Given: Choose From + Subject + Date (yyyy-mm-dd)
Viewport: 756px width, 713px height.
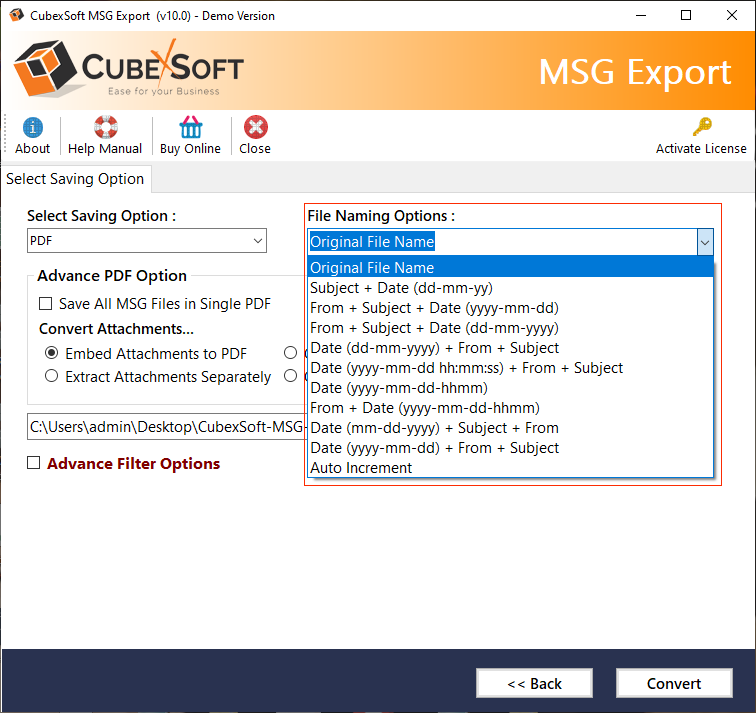Looking at the screenshot, I should pyautogui.click(x=510, y=308).
